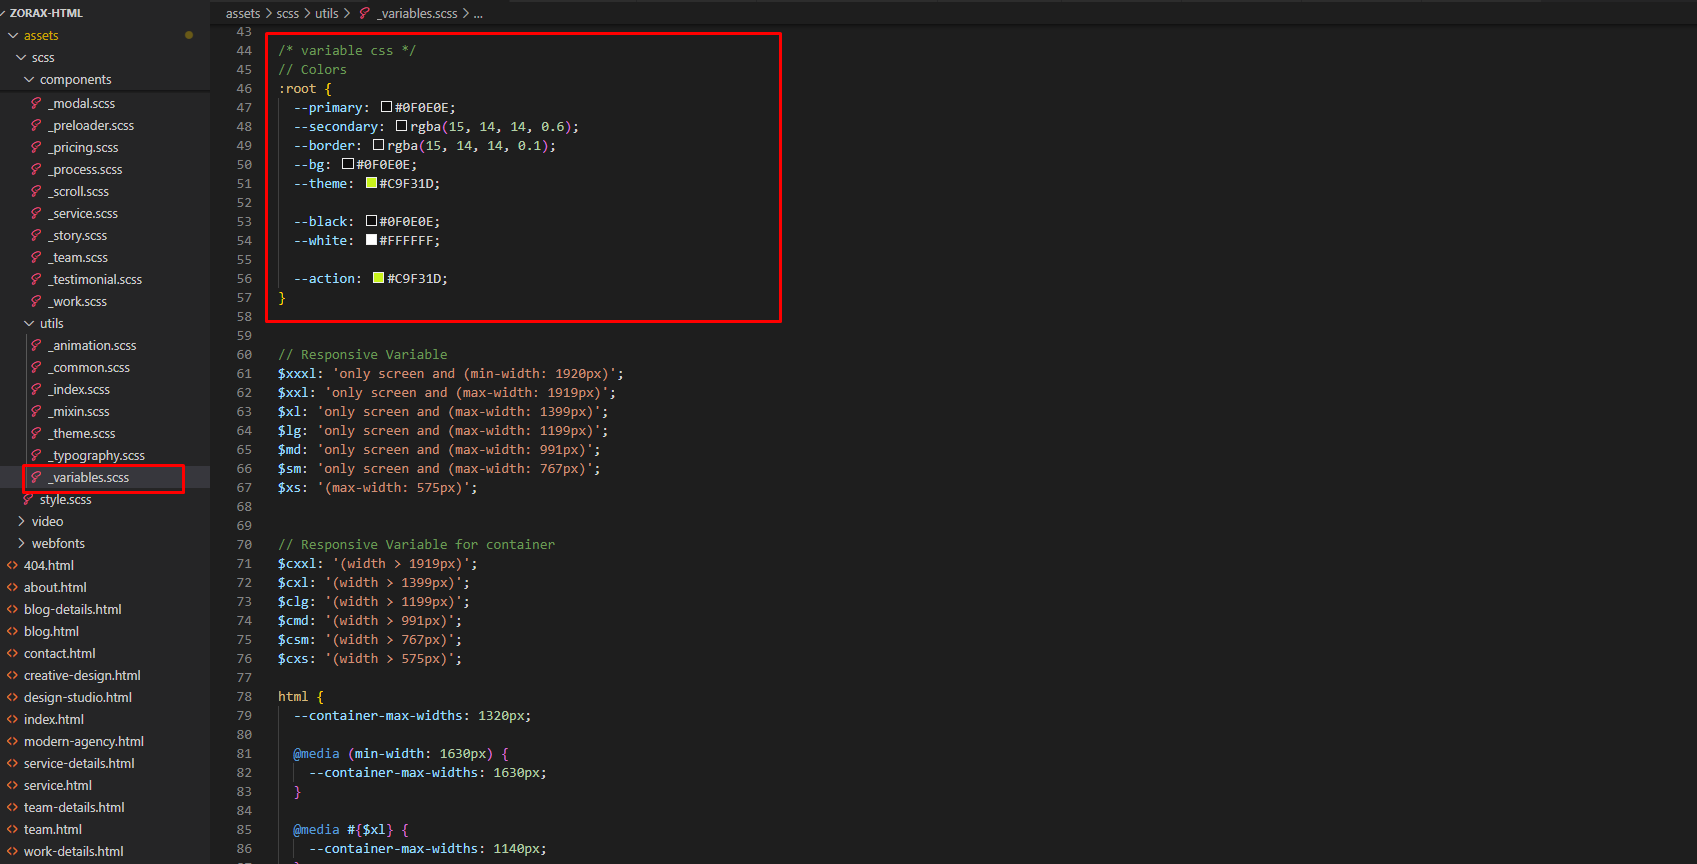Click the scss breadcrumb segment
Viewport: 1697px width, 864px height.
click(288, 13)
